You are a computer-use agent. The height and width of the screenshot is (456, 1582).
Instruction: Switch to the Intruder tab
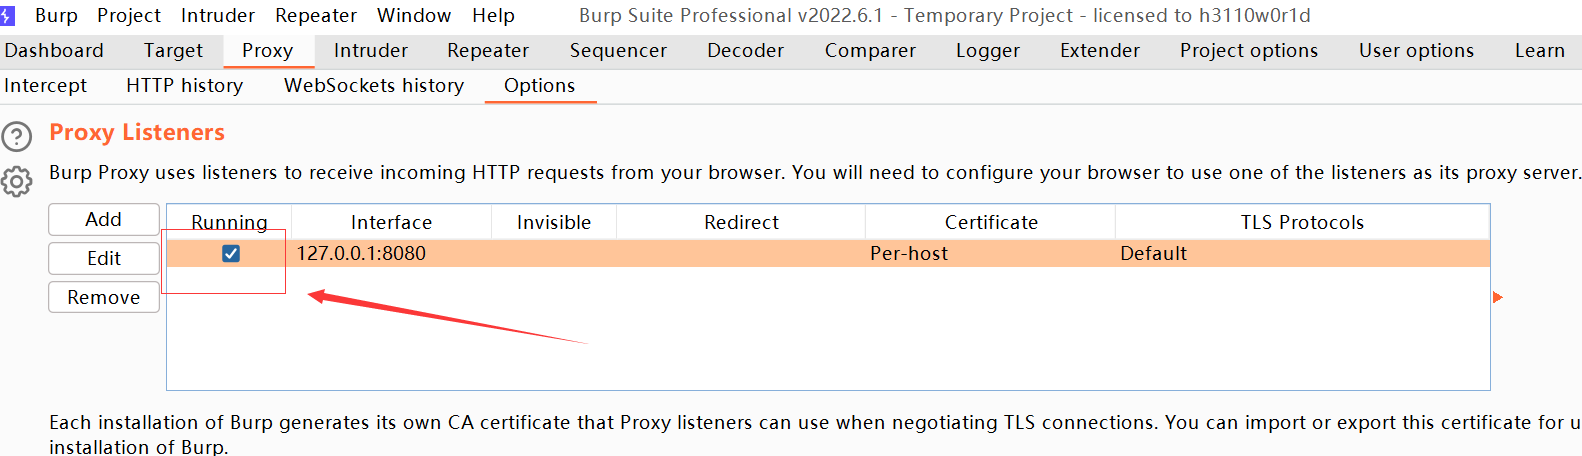point(370,50)
